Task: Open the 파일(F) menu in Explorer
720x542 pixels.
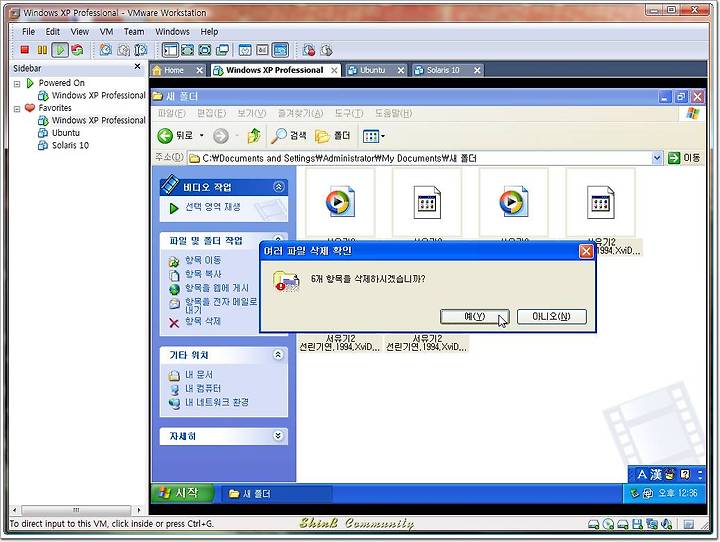Action: click(x=171, y=113)
